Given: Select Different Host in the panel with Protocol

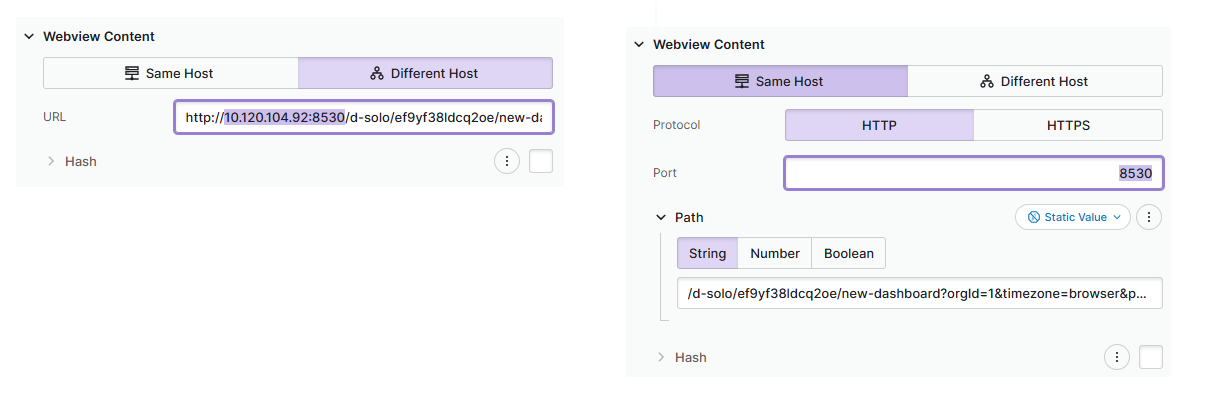Looking at the screenshot, I should tap(1034, 81).
